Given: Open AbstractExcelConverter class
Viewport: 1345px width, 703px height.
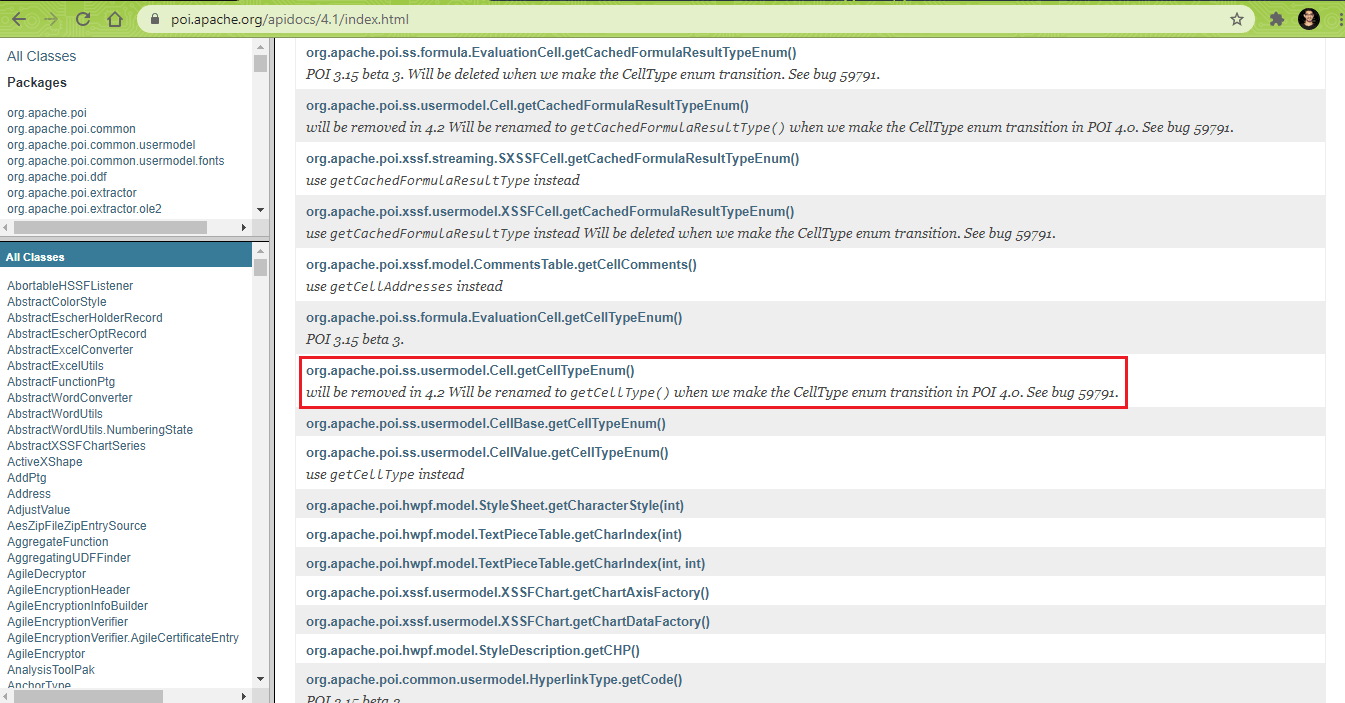Looking at the screenshot, I should [70, 350].
